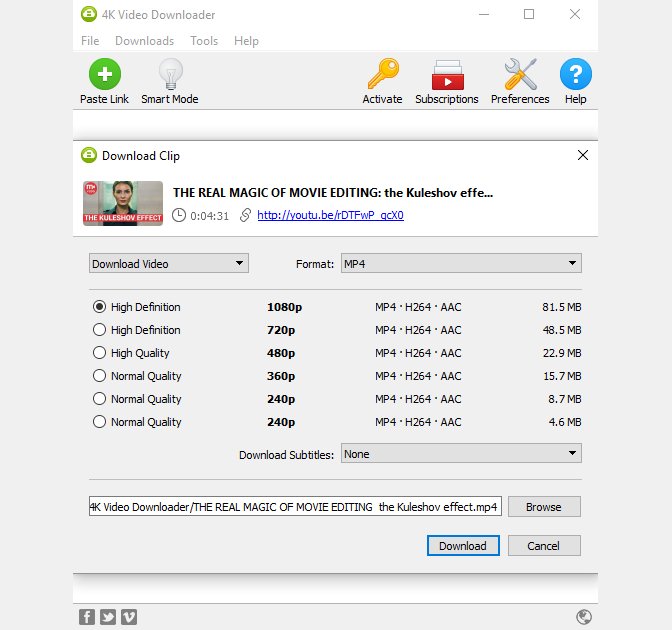Viewport: 672px width, 630px height.
Task: Toggle Smart Mode lightbulb icon
Action: click(x=171, y=74)
